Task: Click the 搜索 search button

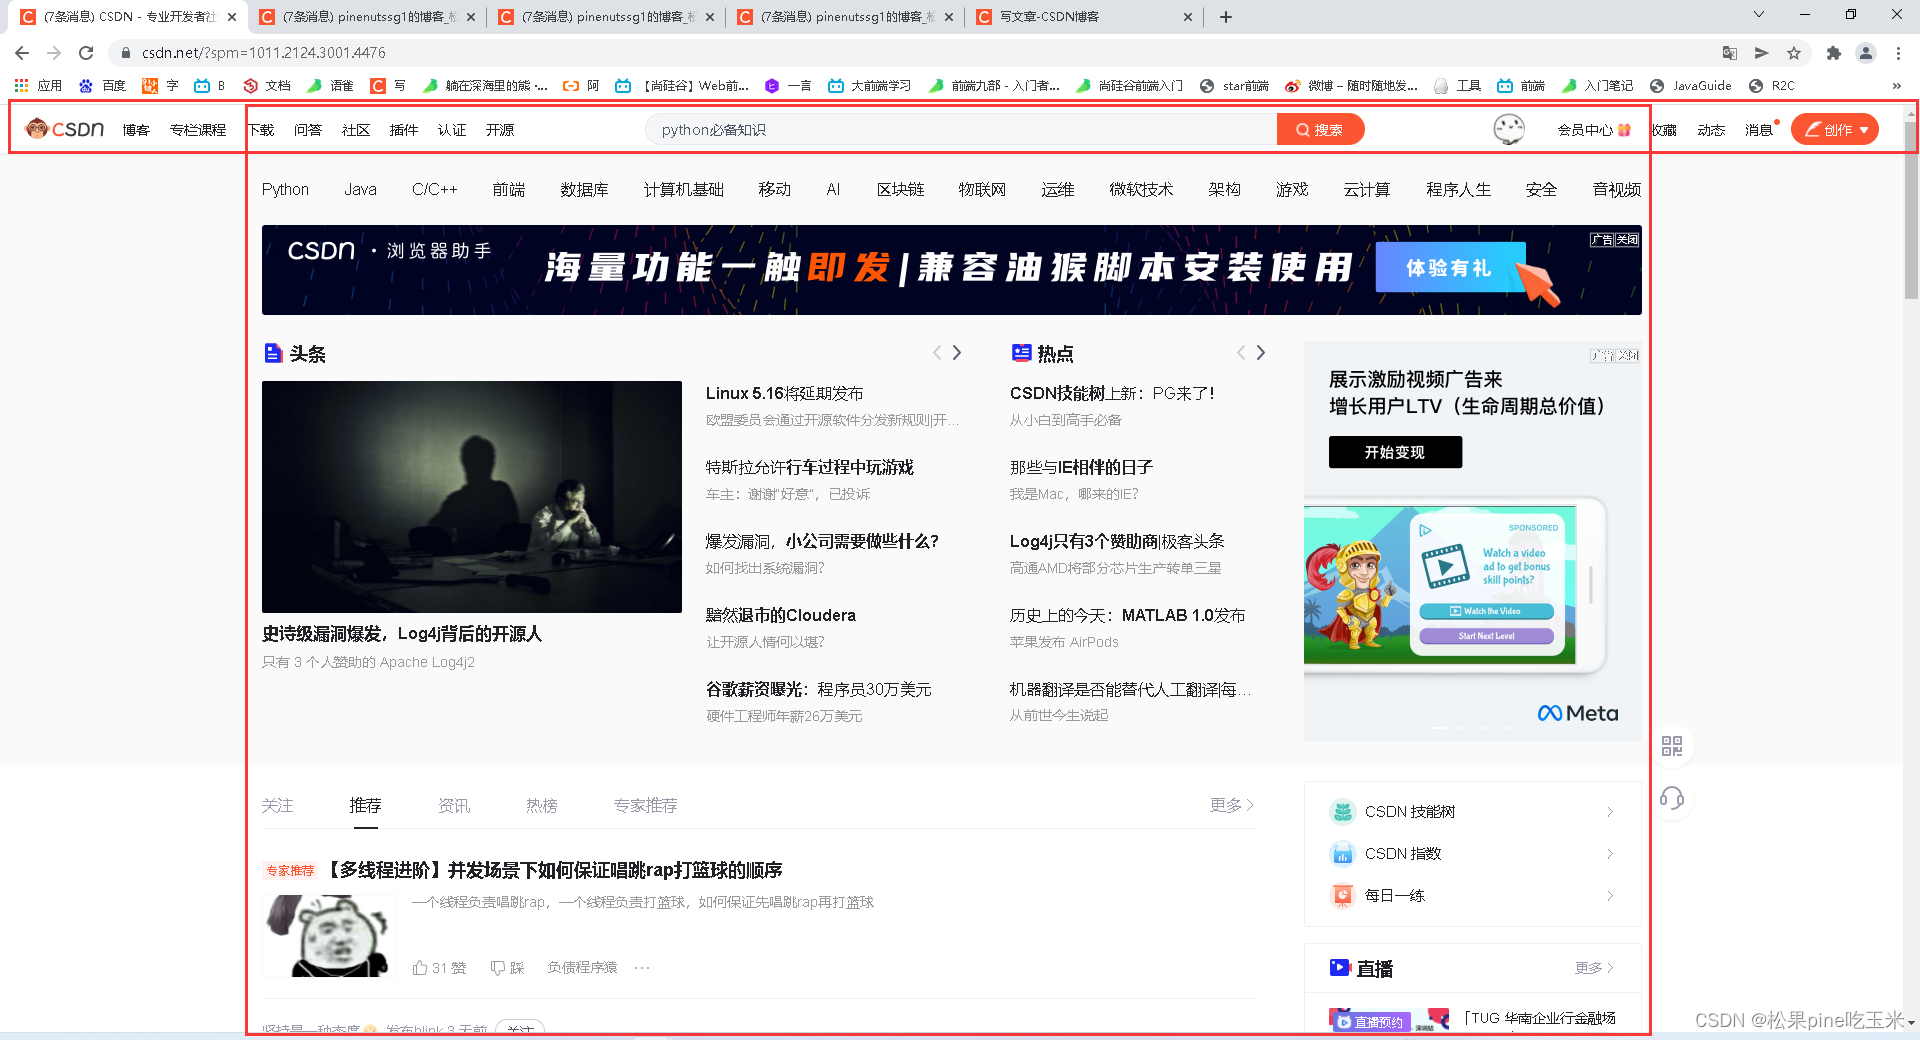Action: pos(1320,129)
